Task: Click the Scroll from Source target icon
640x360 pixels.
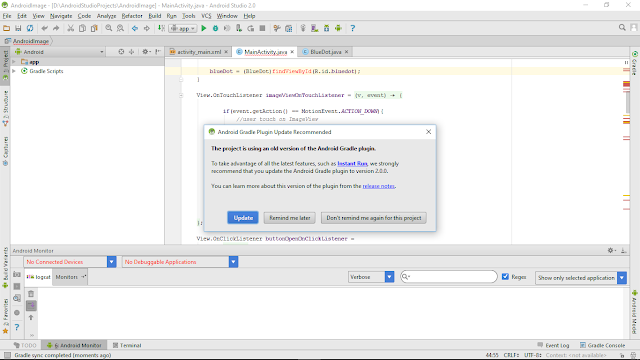Action: tap(121, 52)
